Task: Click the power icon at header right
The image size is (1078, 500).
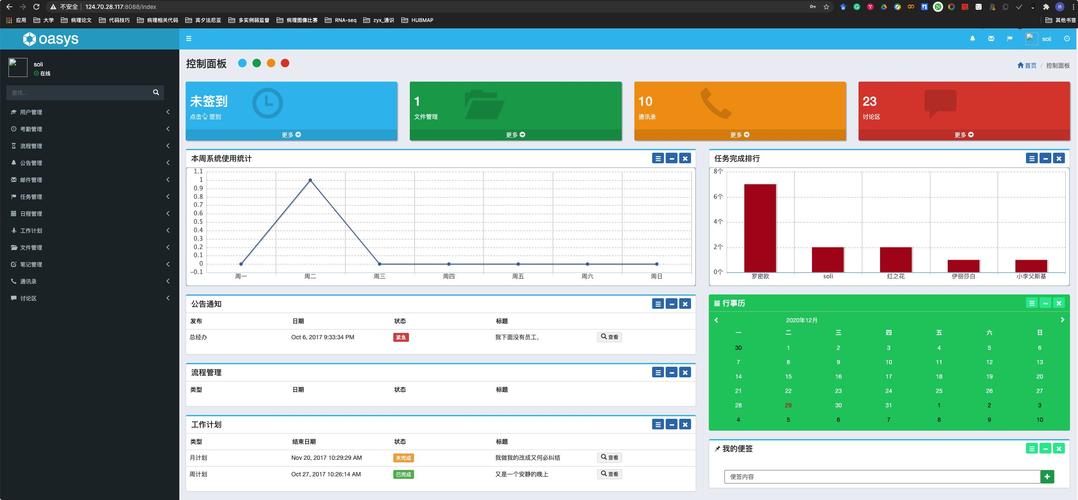Action: coord(1066,39)
